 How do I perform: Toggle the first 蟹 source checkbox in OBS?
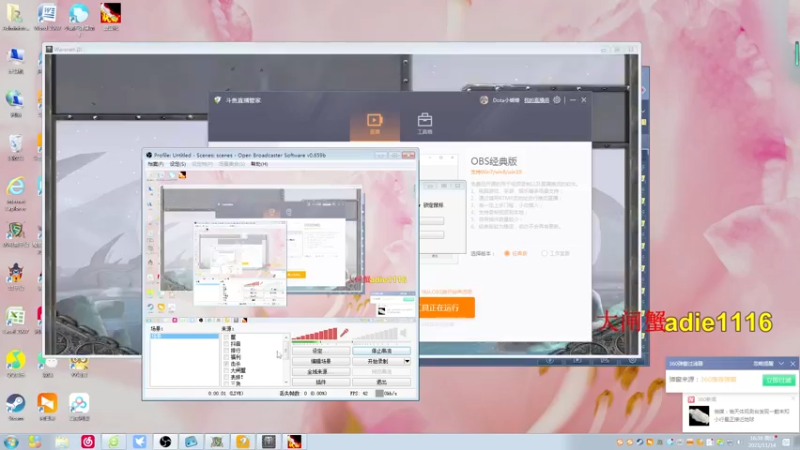click(x=226, y=337)
